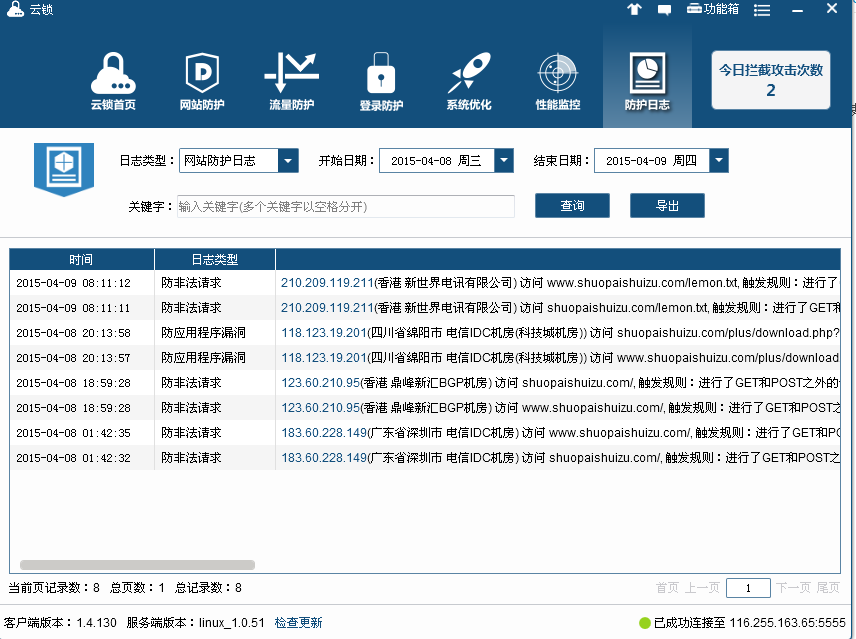Click the 导出 export button
This screenshot has height=639, width=856.
pos(667,206)
